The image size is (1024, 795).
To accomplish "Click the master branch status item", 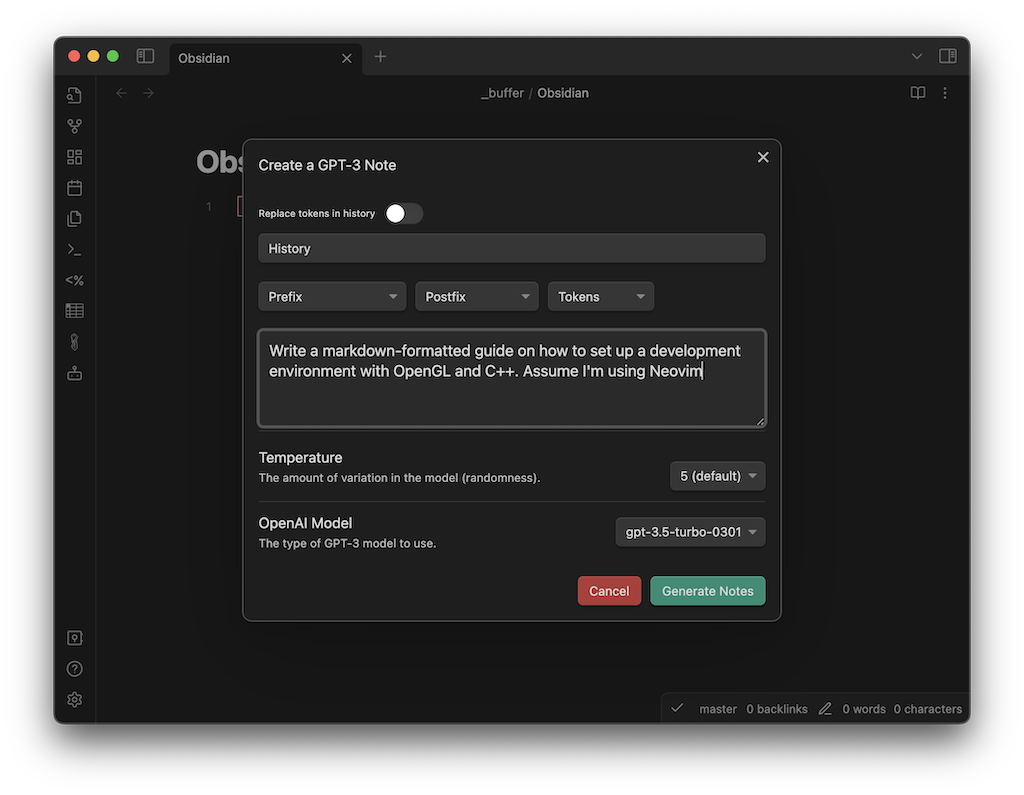I will (x=718, y=709).
